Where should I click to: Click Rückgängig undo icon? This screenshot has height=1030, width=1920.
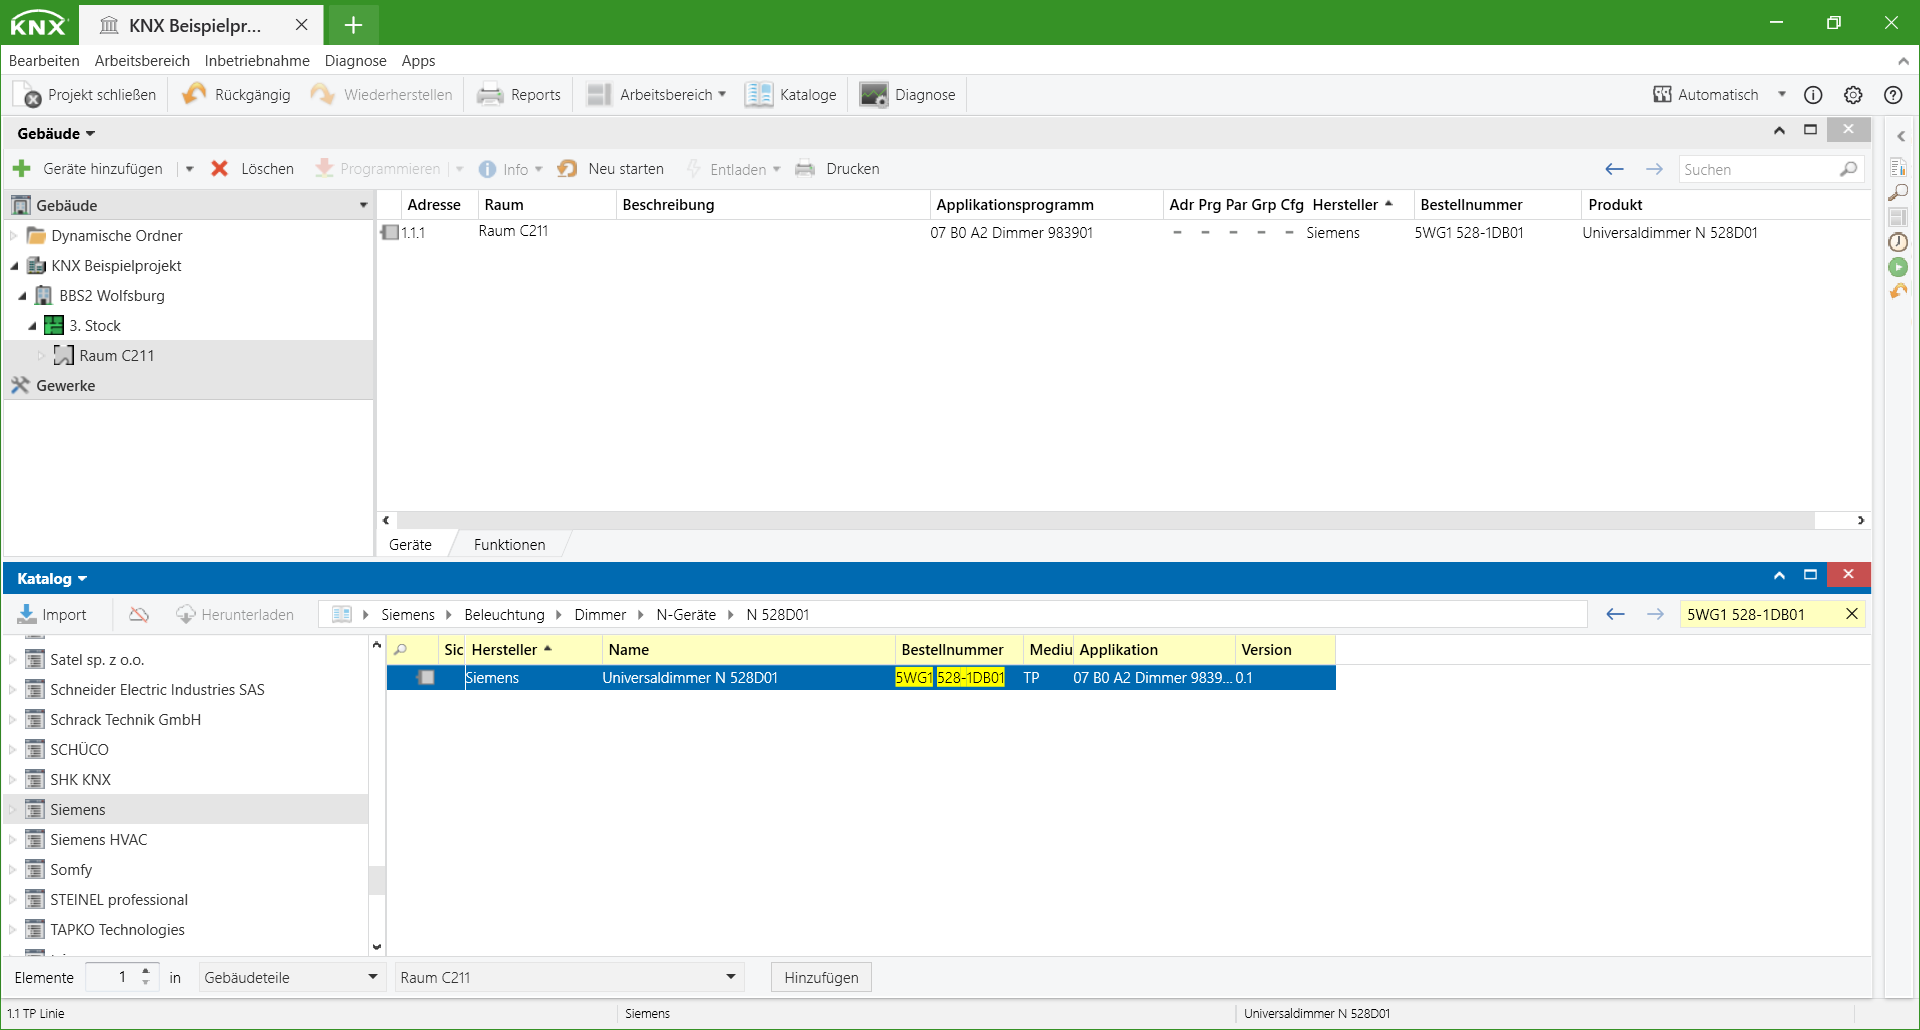[x=194, y=94]
